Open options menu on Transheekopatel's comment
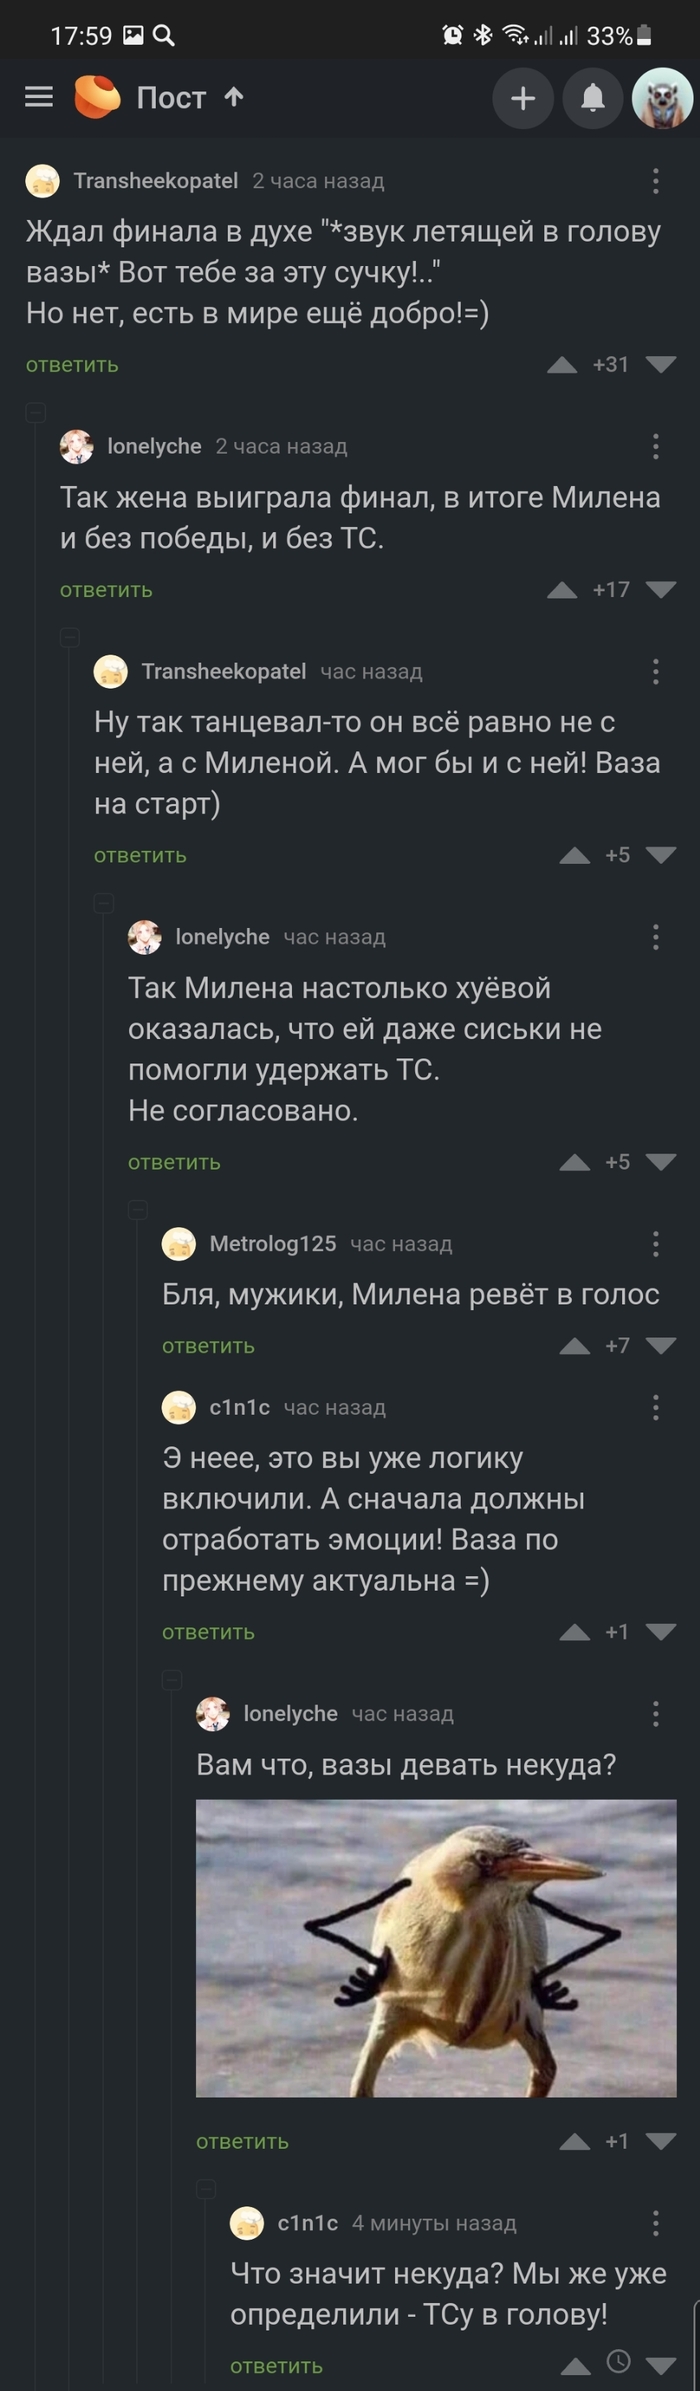The image size is (700, 2391). 655,181
